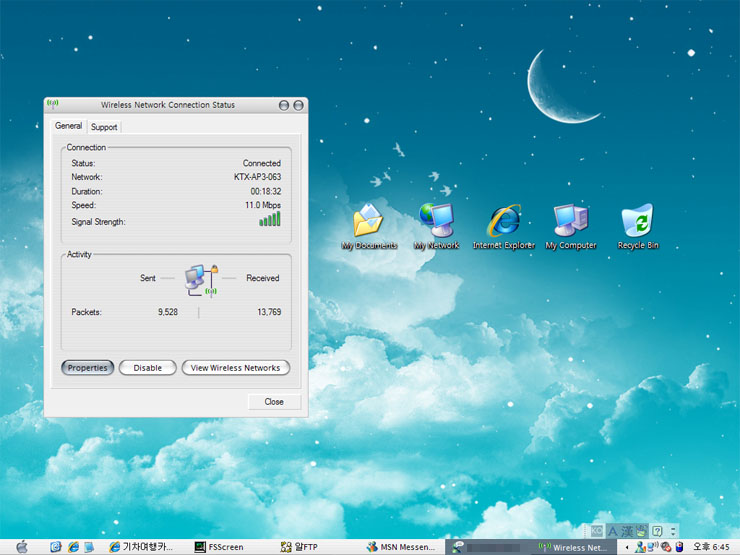Click the battery tray icon
This screenshot has height=555, width=740.
pyautogui.click(x=679, y=547)
